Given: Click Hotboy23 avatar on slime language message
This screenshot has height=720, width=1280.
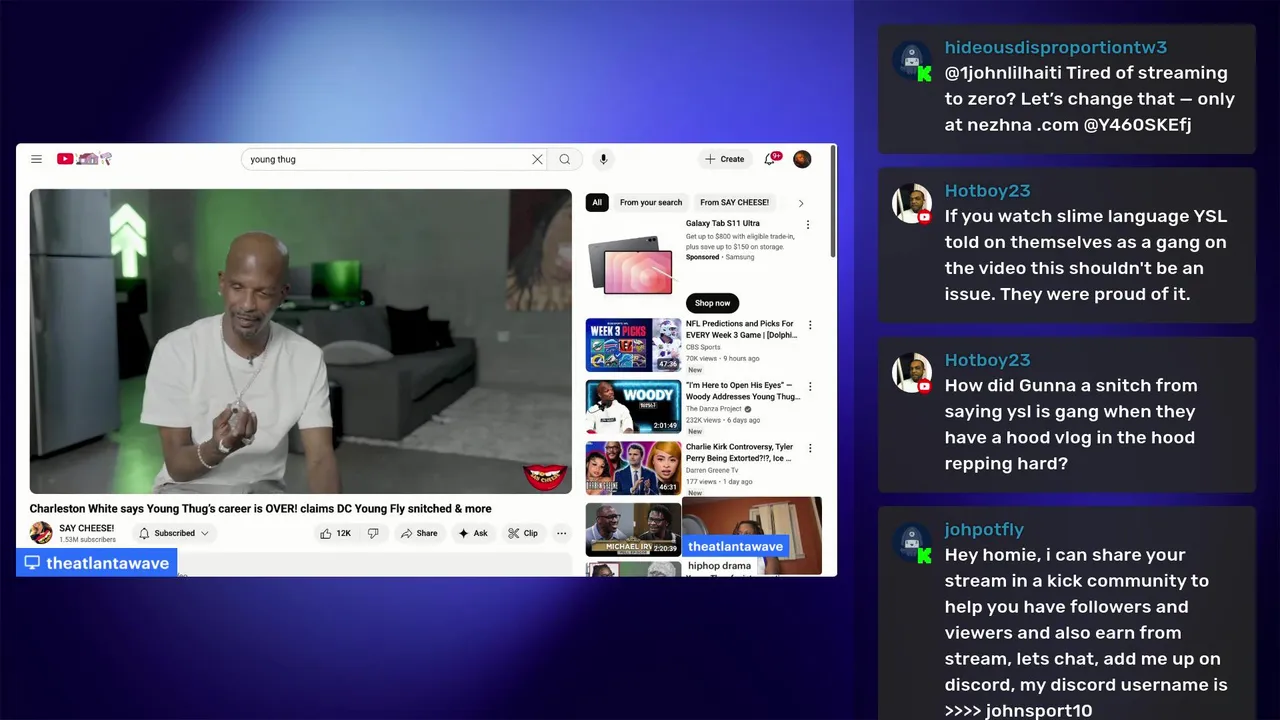Looking at the screenshot, I should click(x=911, y=204).
